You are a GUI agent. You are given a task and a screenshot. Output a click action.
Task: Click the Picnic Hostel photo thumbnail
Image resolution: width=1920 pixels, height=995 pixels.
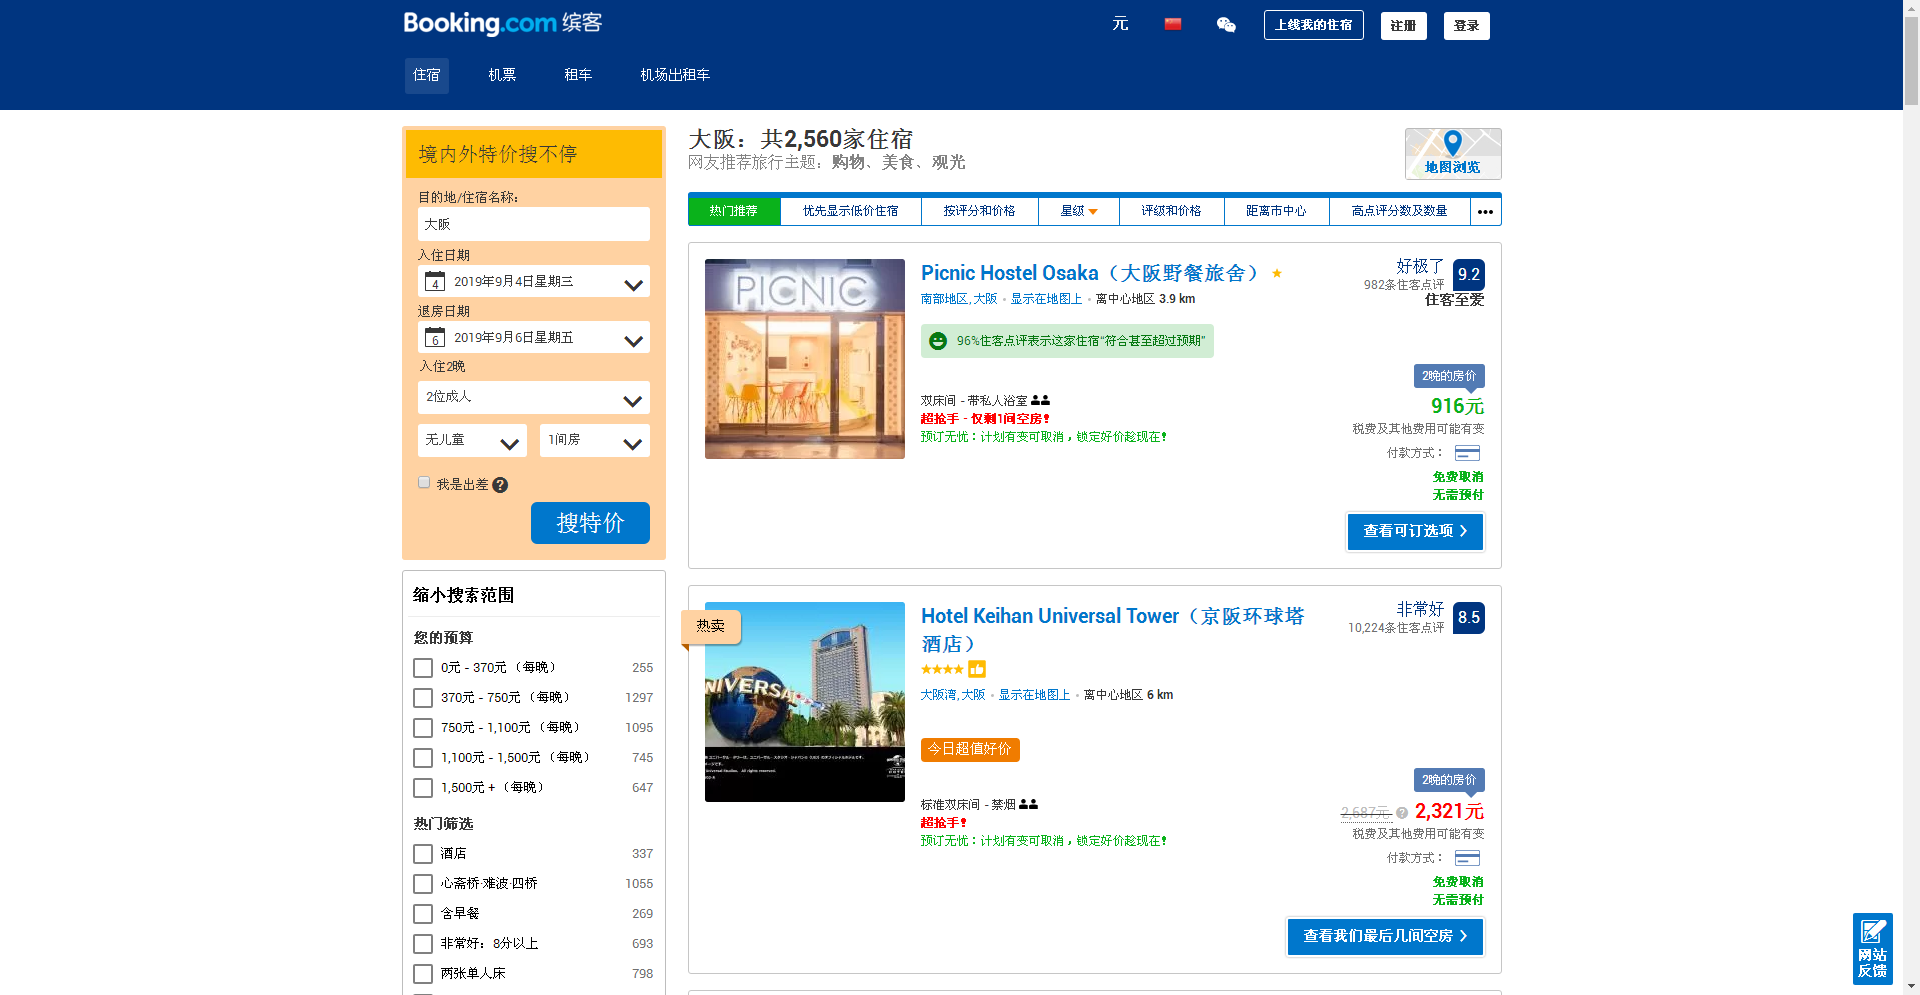[805, 359]
